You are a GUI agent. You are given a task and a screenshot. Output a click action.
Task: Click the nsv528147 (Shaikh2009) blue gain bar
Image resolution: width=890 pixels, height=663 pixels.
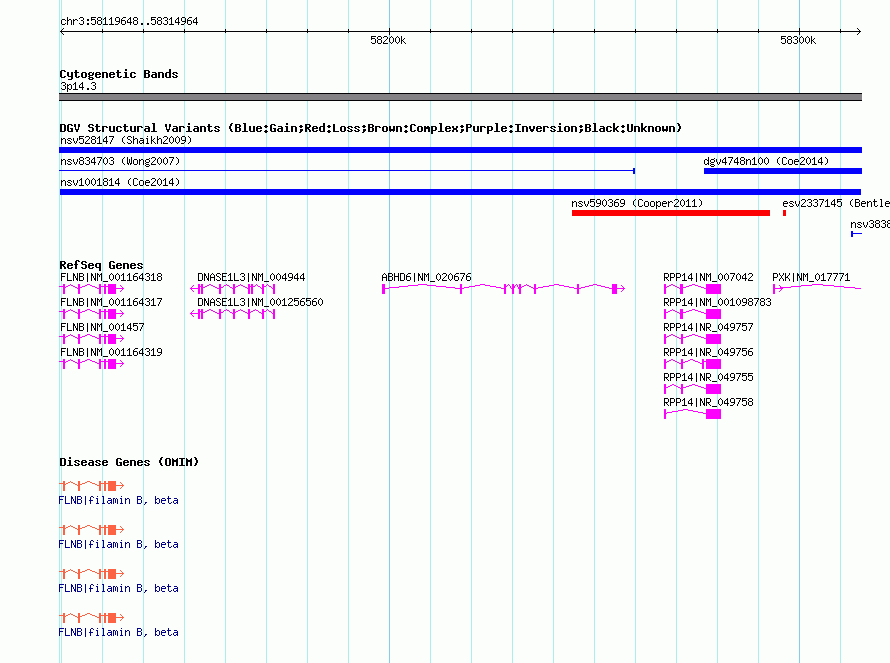click(460, 150)
